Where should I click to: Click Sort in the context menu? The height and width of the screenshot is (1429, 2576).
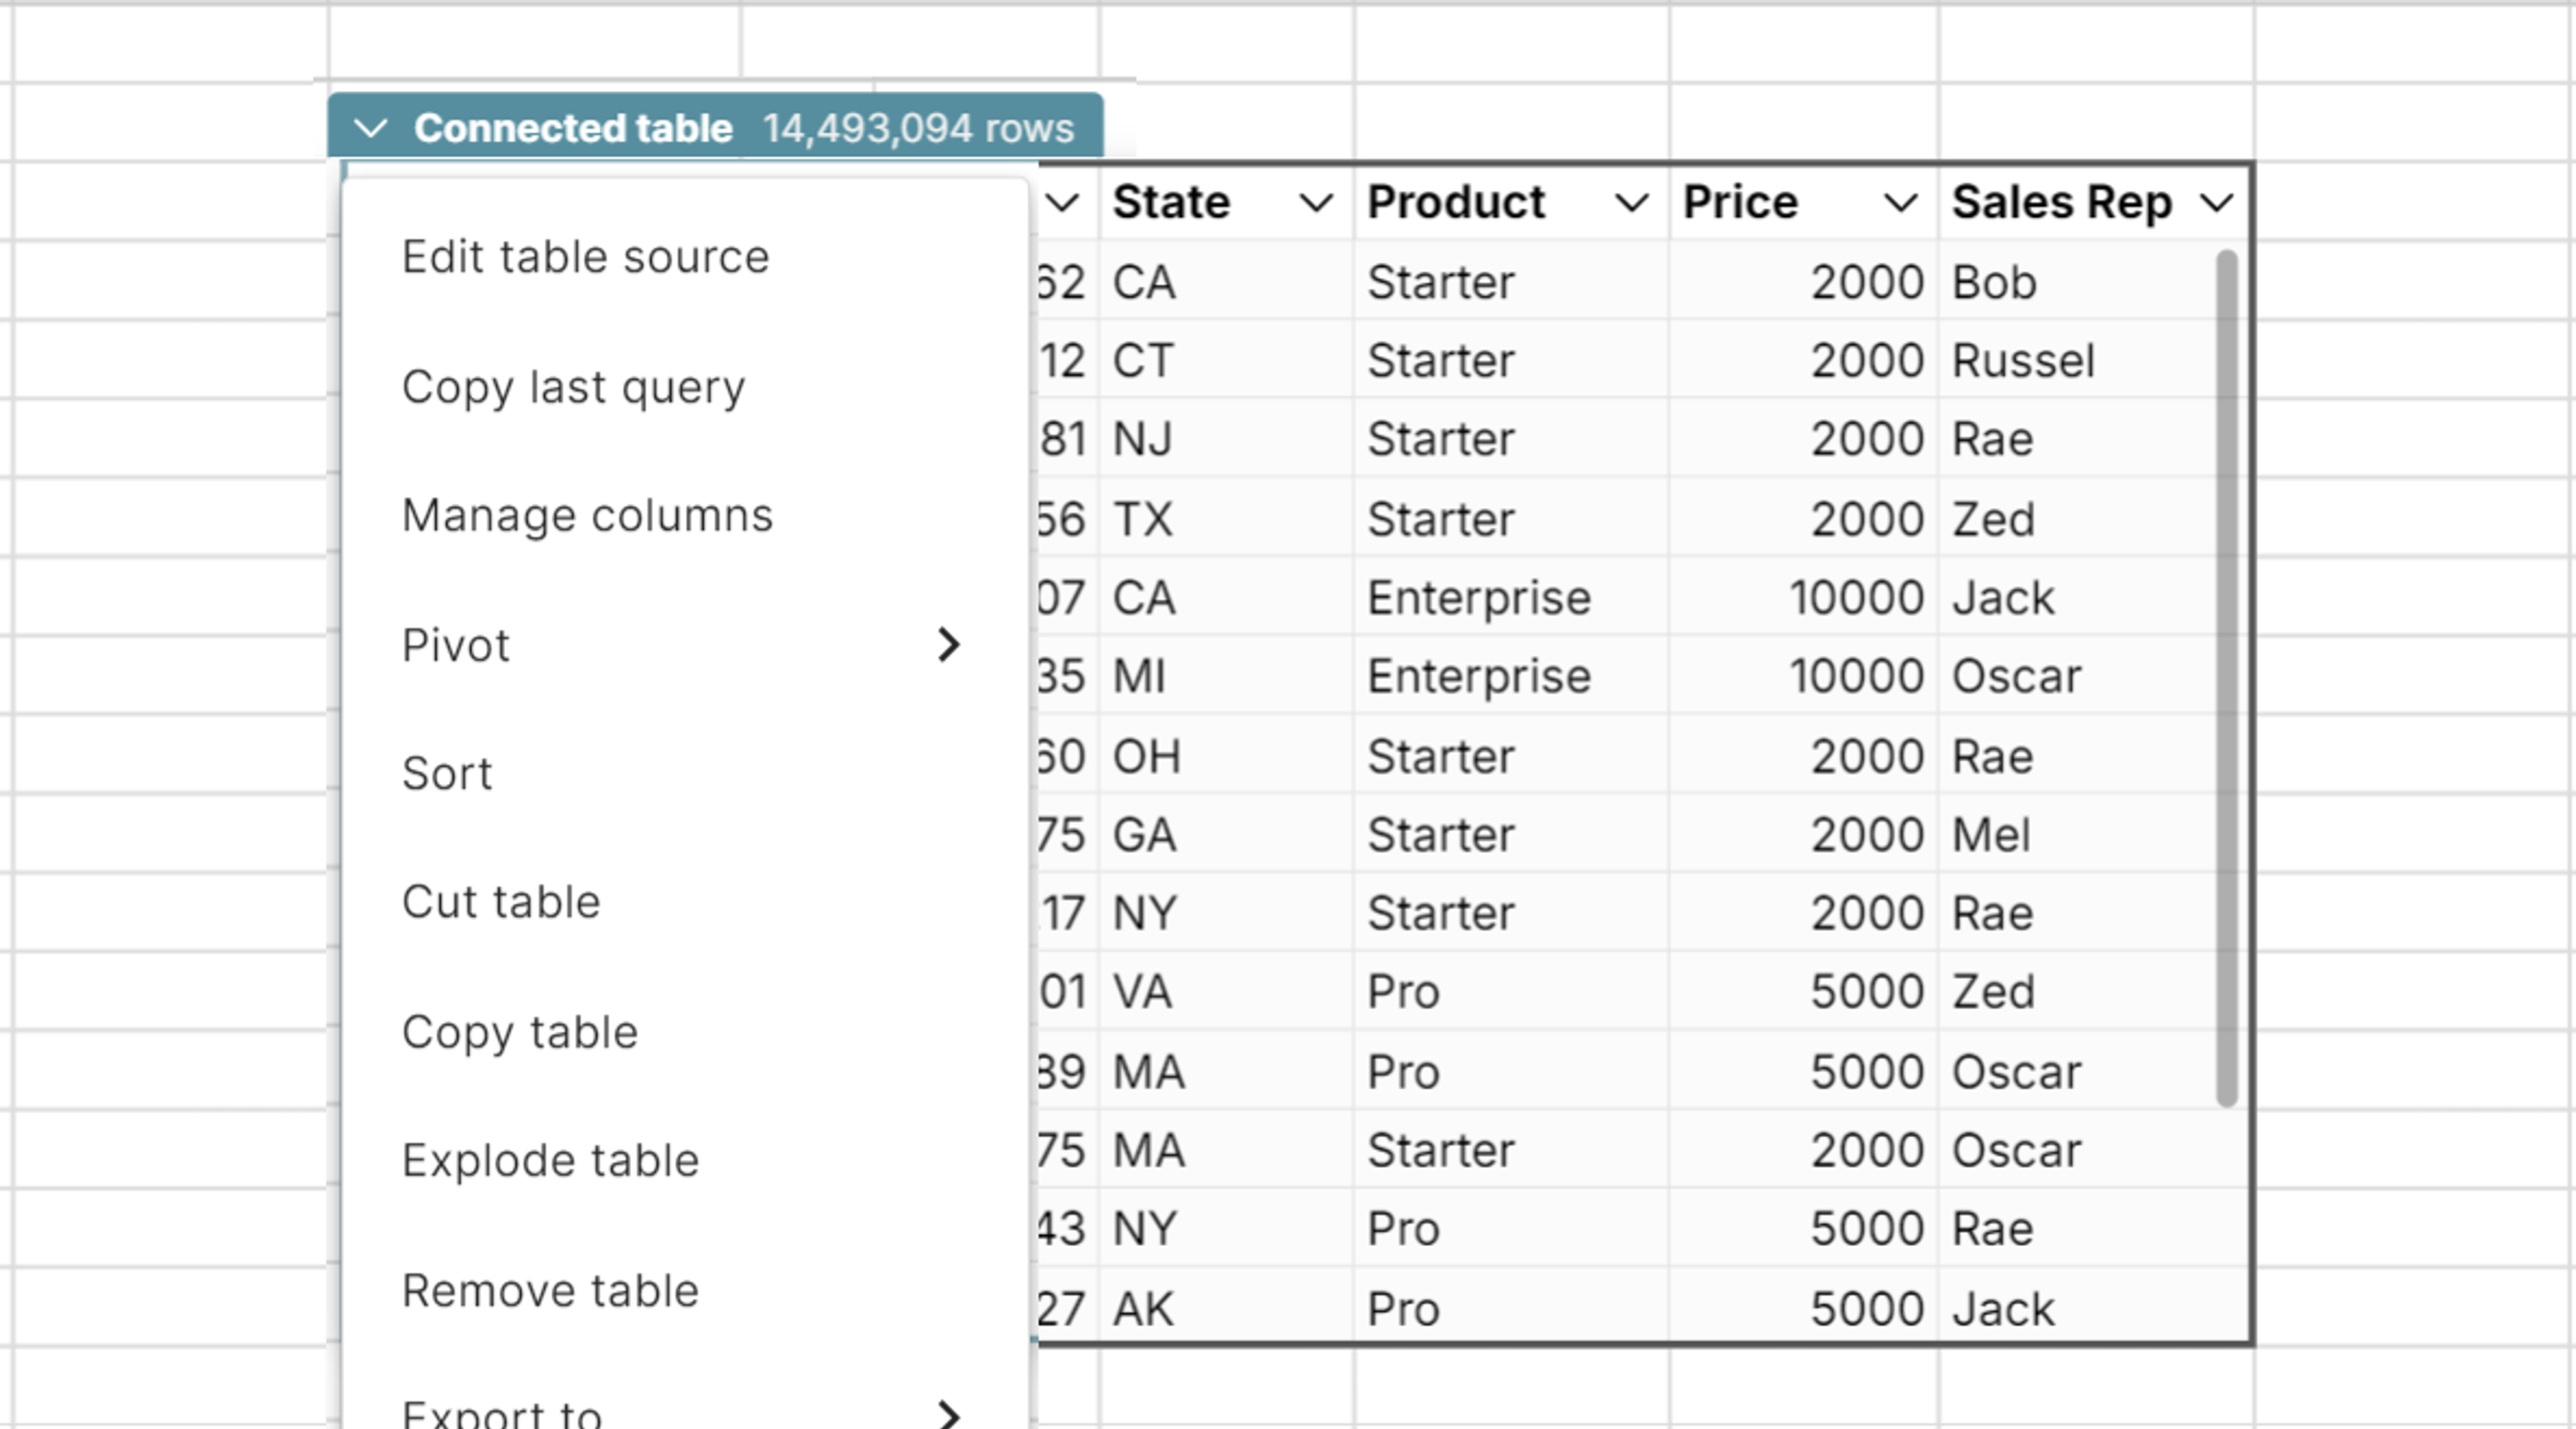[447, 774]
